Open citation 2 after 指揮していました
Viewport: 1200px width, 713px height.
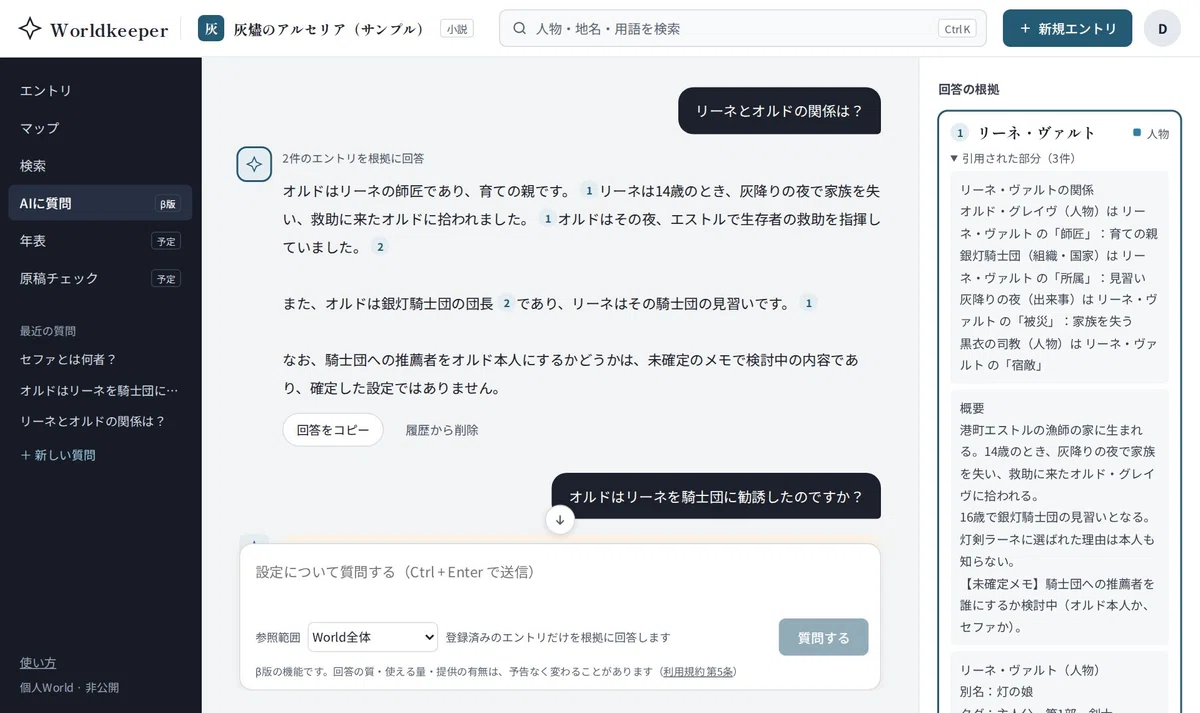click(x=380, y=246)
